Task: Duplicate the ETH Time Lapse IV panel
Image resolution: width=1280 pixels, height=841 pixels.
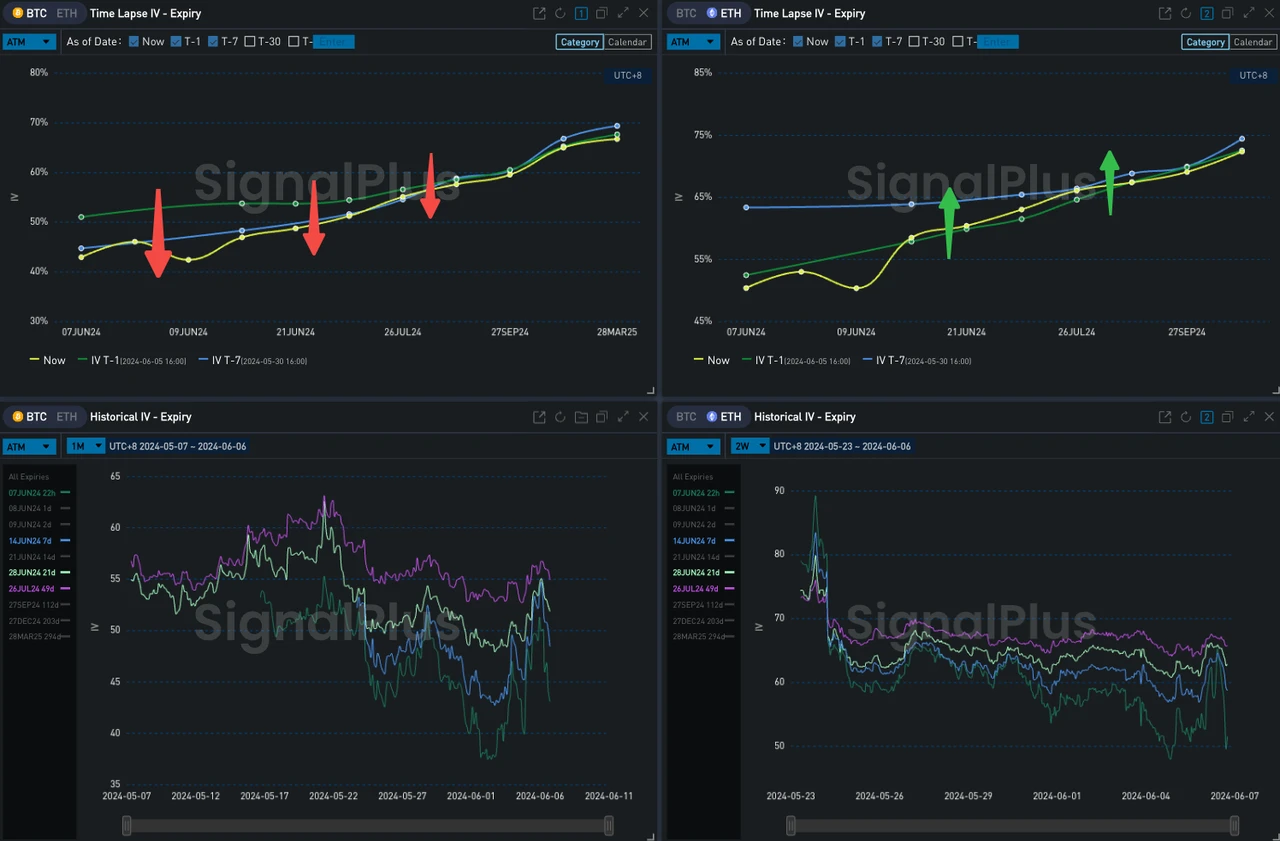Action: (1227, 13)
